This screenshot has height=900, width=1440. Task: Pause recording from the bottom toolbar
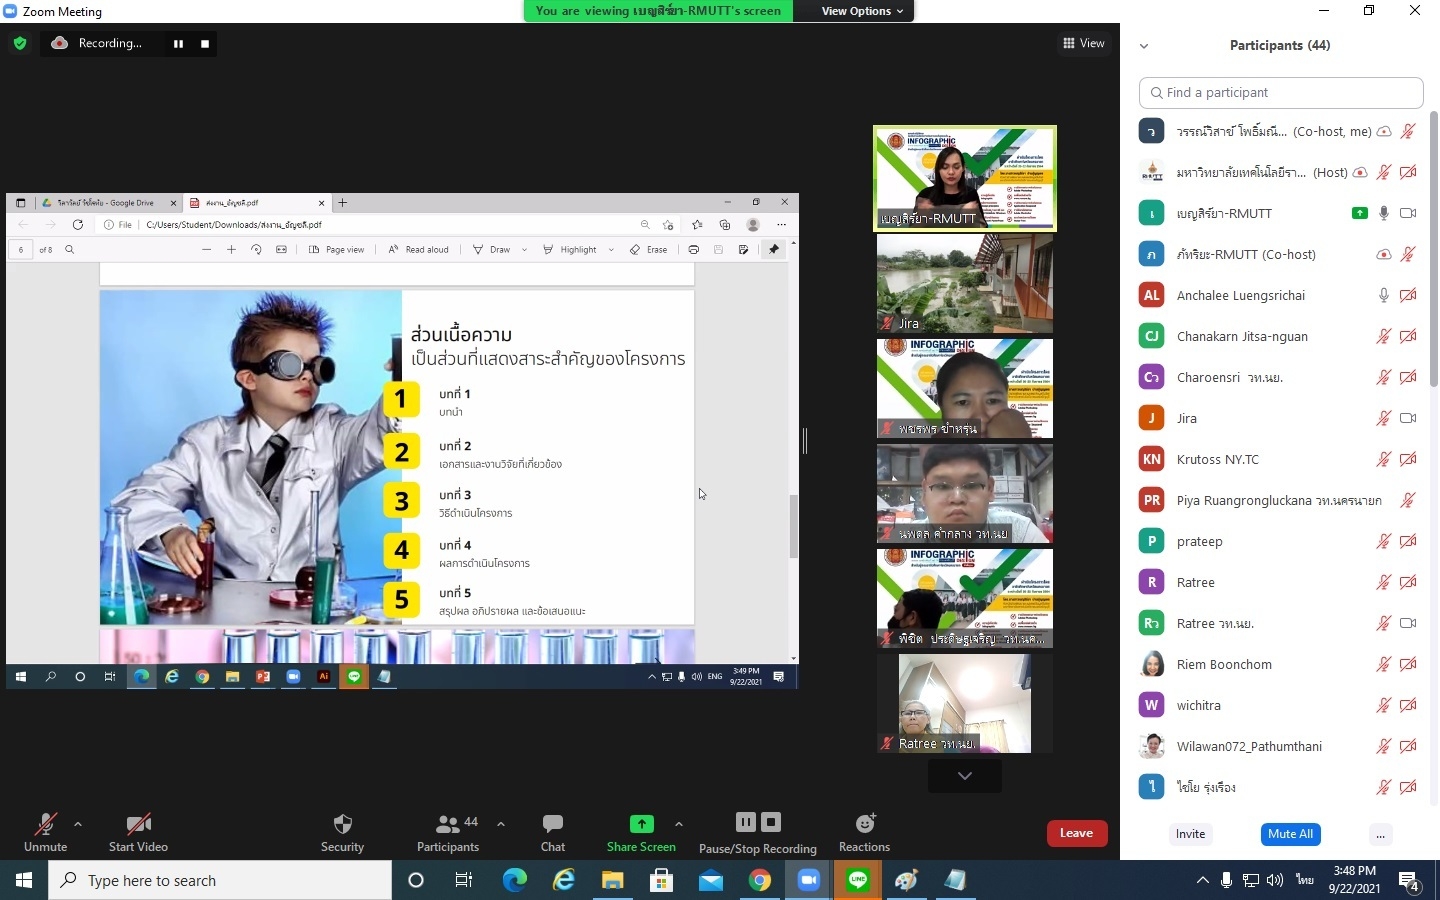746,822
